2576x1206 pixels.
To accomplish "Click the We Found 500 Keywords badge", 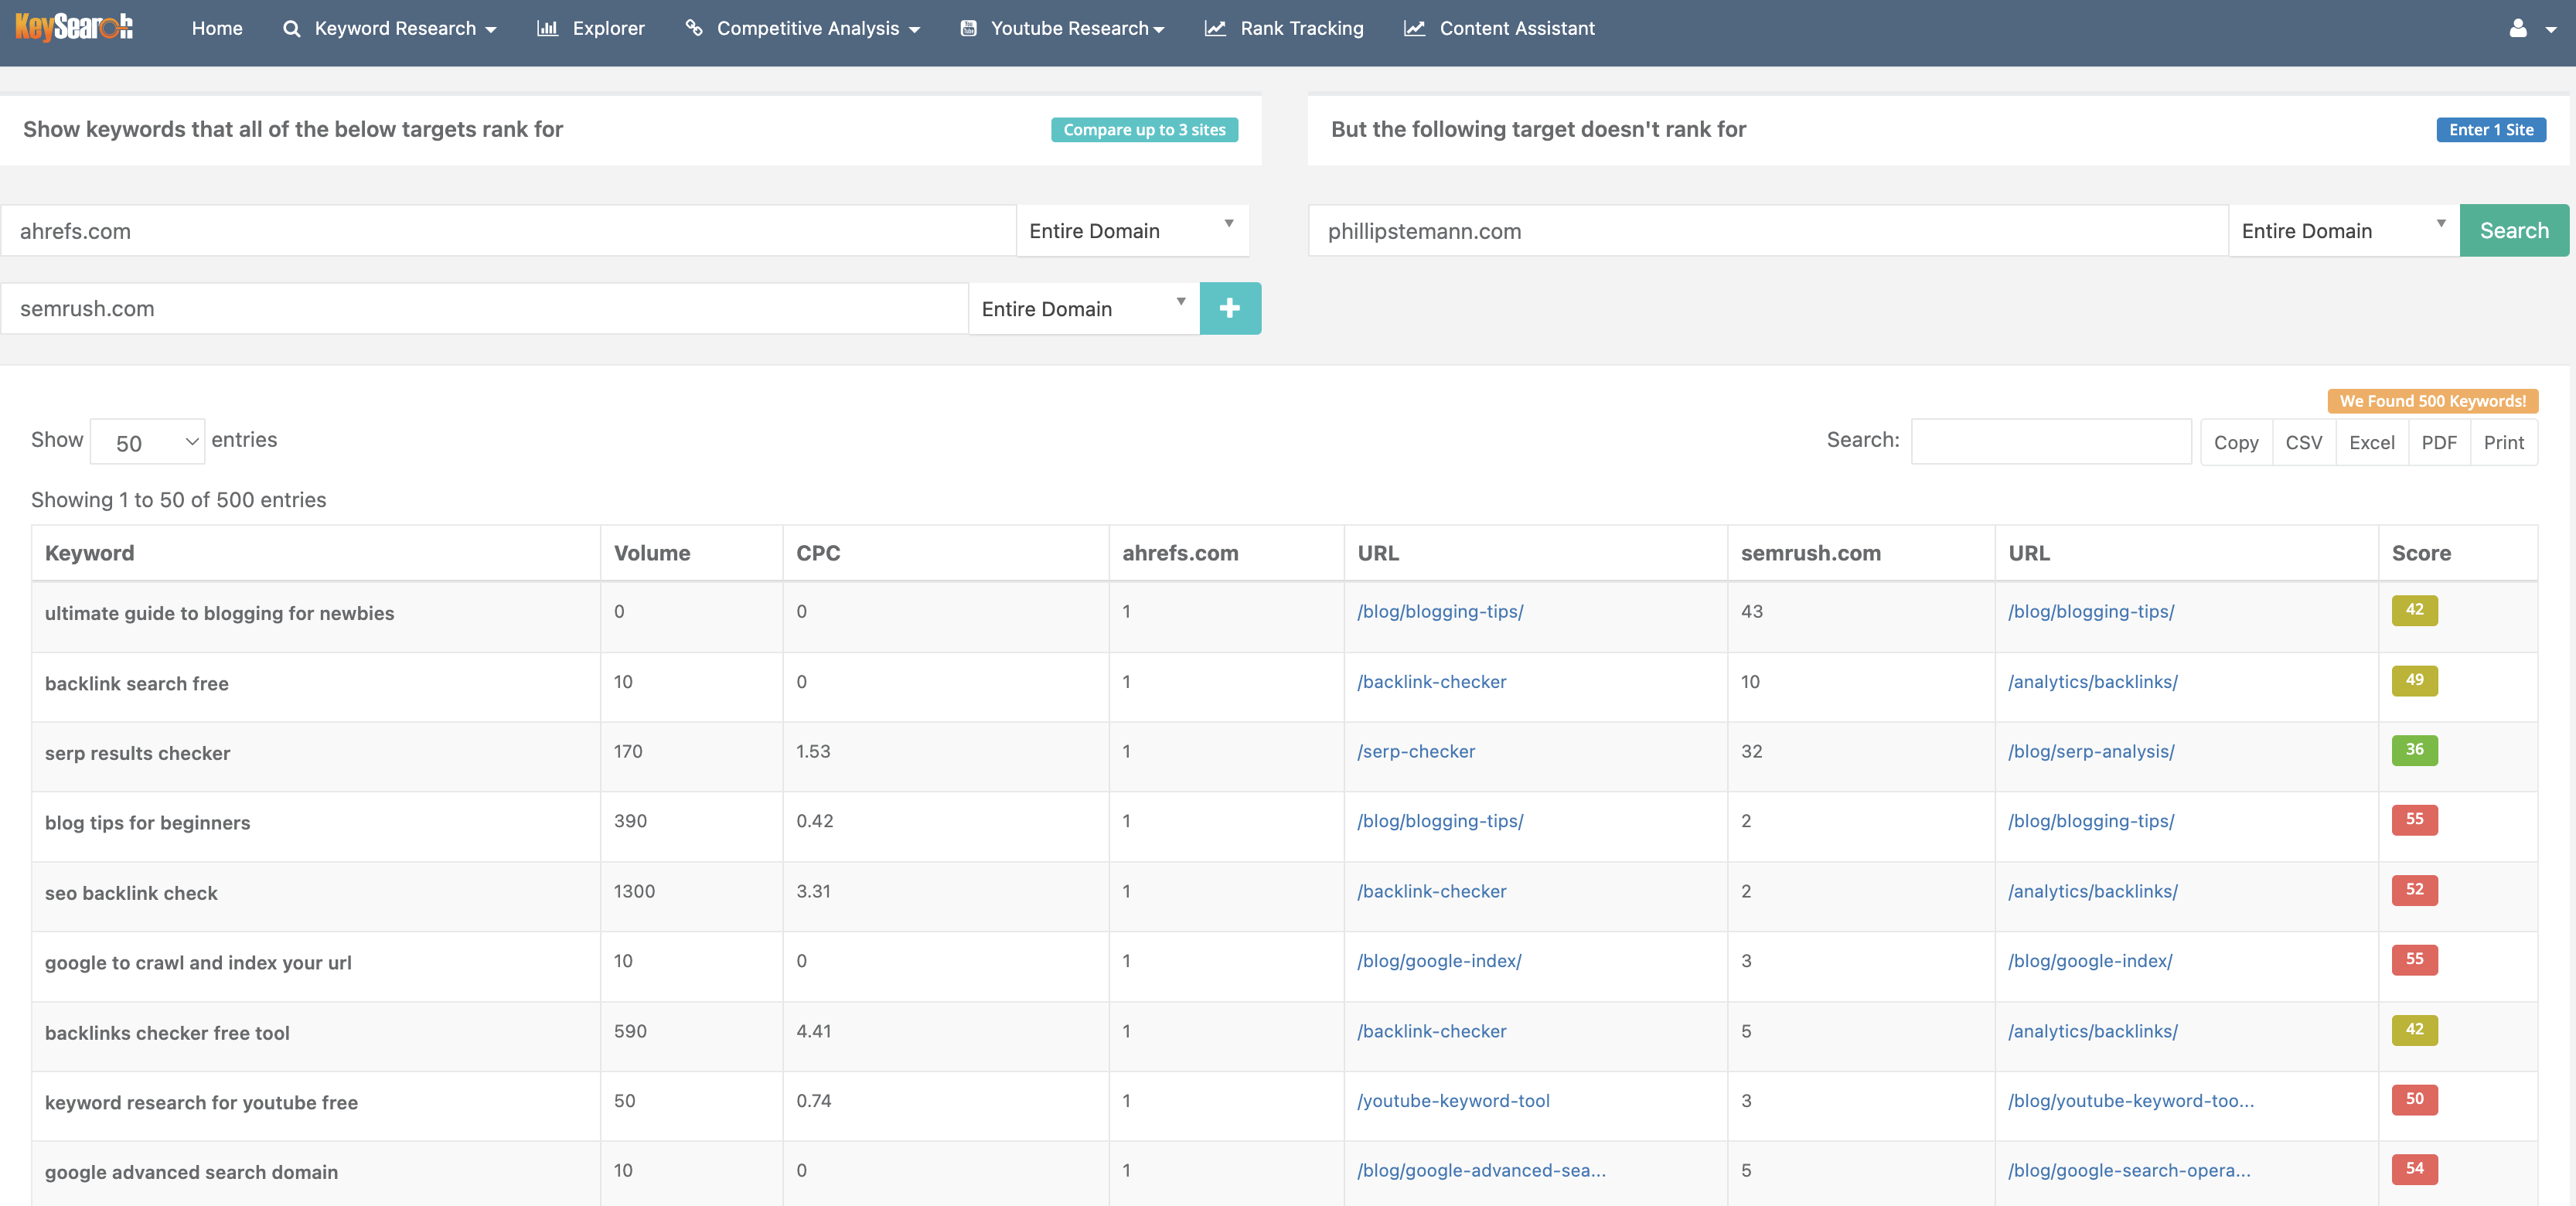I will click(x=2432, y=400).
